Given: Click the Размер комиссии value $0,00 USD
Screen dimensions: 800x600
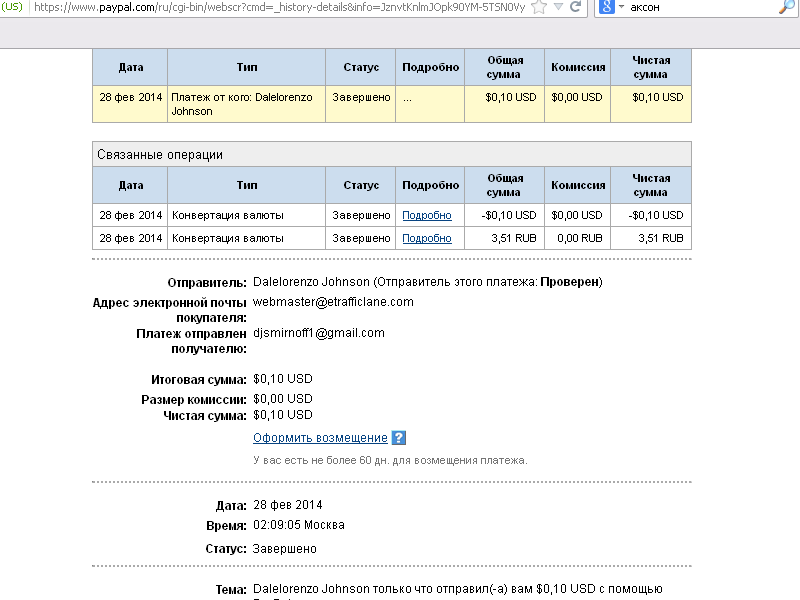Looking at the screenshot, I should coord(283,399).
